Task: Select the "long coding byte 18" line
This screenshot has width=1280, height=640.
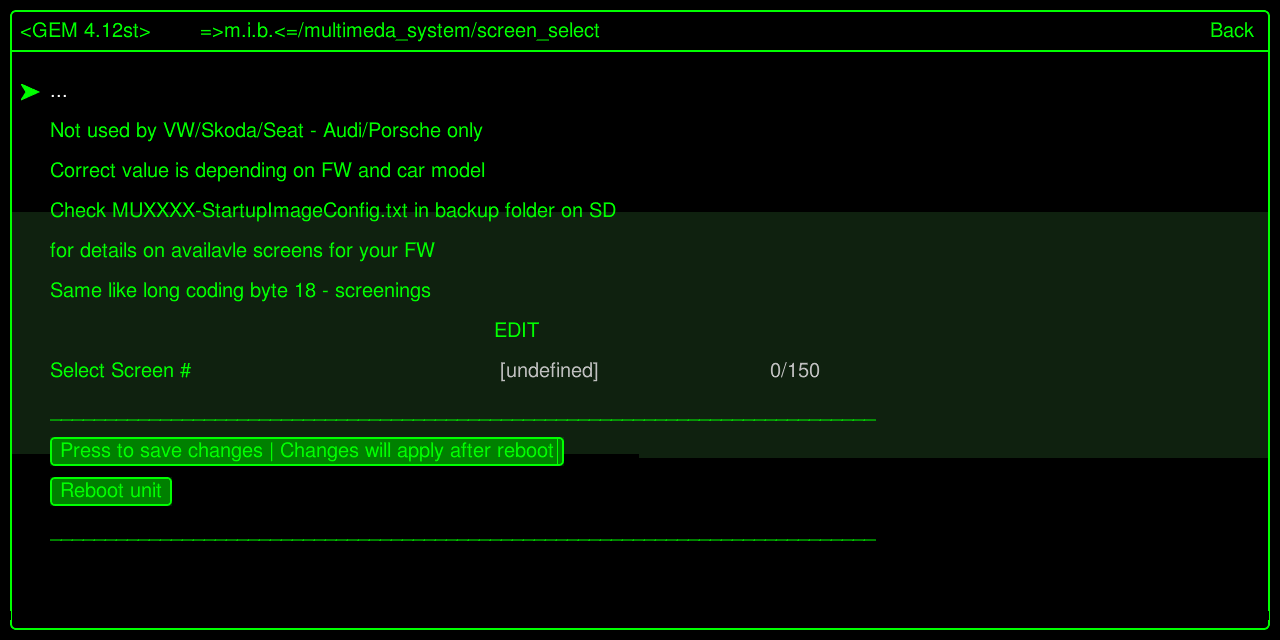Action: coord(240,291)
